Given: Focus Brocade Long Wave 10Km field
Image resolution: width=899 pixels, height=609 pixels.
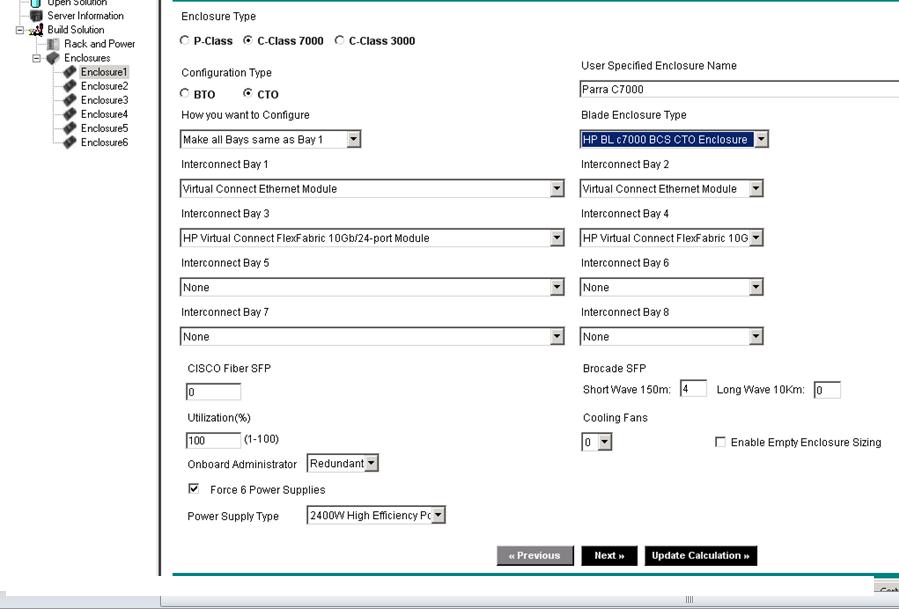Looking at the screenshot, I should click(x=827, y=390).
